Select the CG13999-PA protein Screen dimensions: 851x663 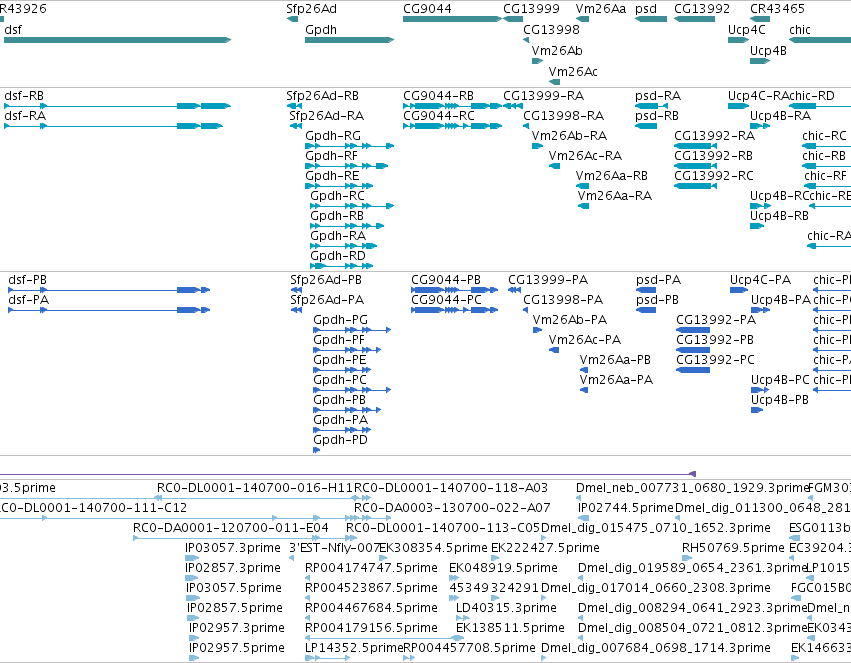(515, 290)
